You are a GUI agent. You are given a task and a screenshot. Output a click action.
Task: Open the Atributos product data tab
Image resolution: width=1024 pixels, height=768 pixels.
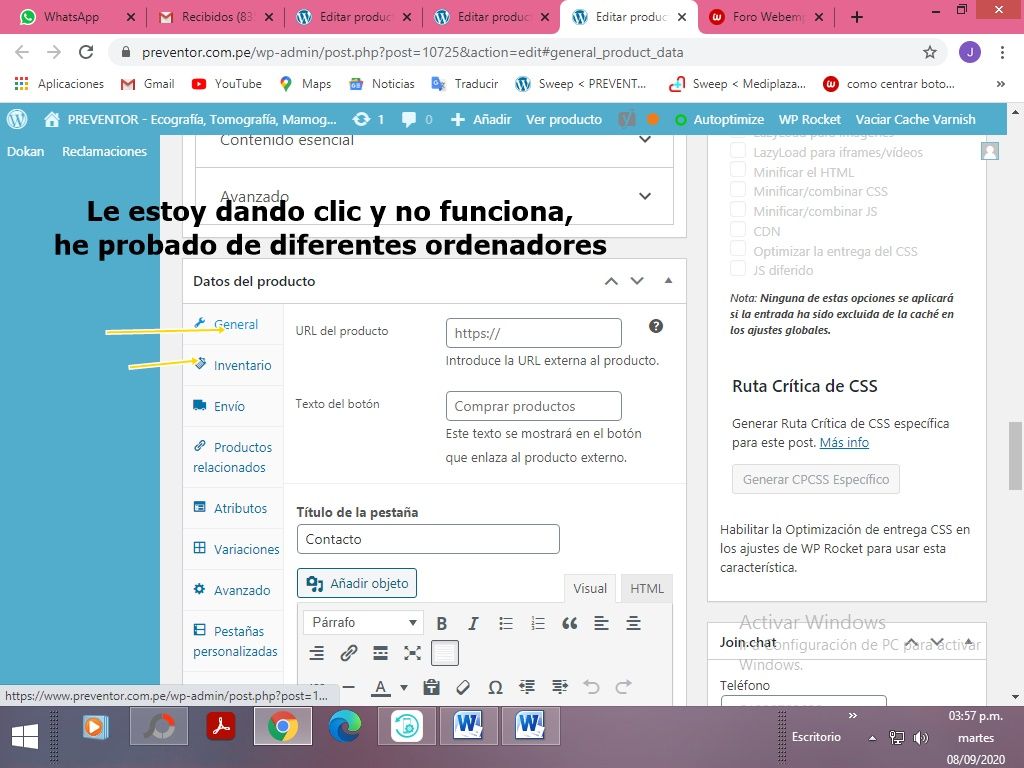click(233, 508)
